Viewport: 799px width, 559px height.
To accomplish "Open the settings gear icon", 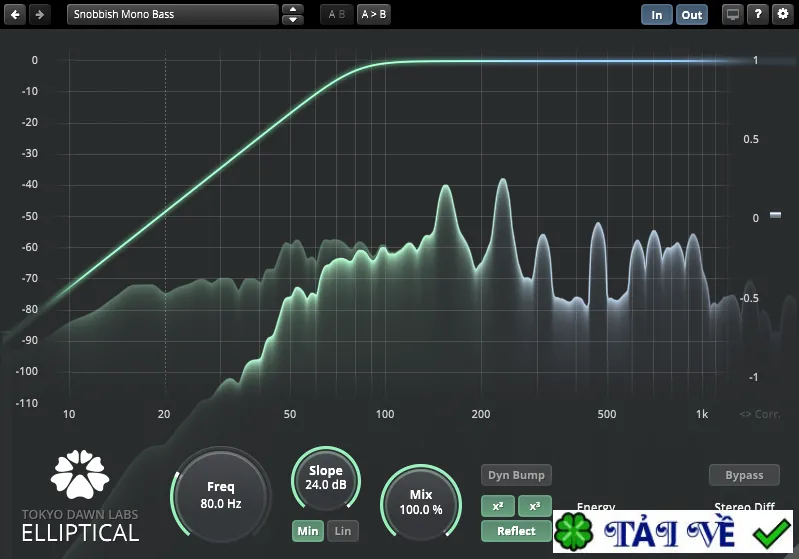I will [x=783, y=14].
